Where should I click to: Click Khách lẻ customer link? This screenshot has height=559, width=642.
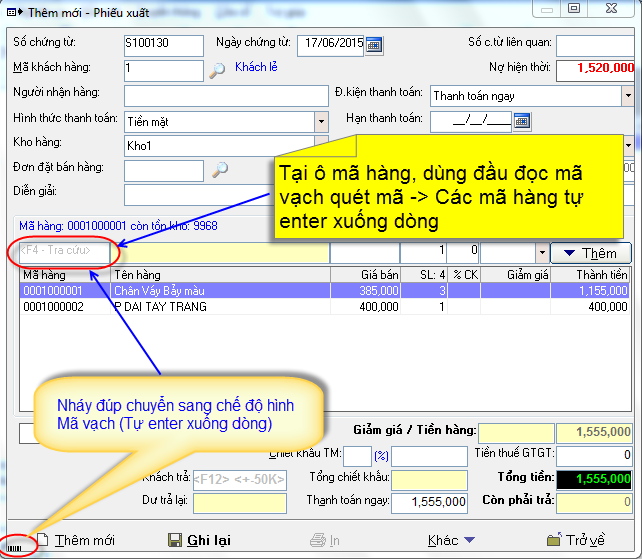click(256, 68)
